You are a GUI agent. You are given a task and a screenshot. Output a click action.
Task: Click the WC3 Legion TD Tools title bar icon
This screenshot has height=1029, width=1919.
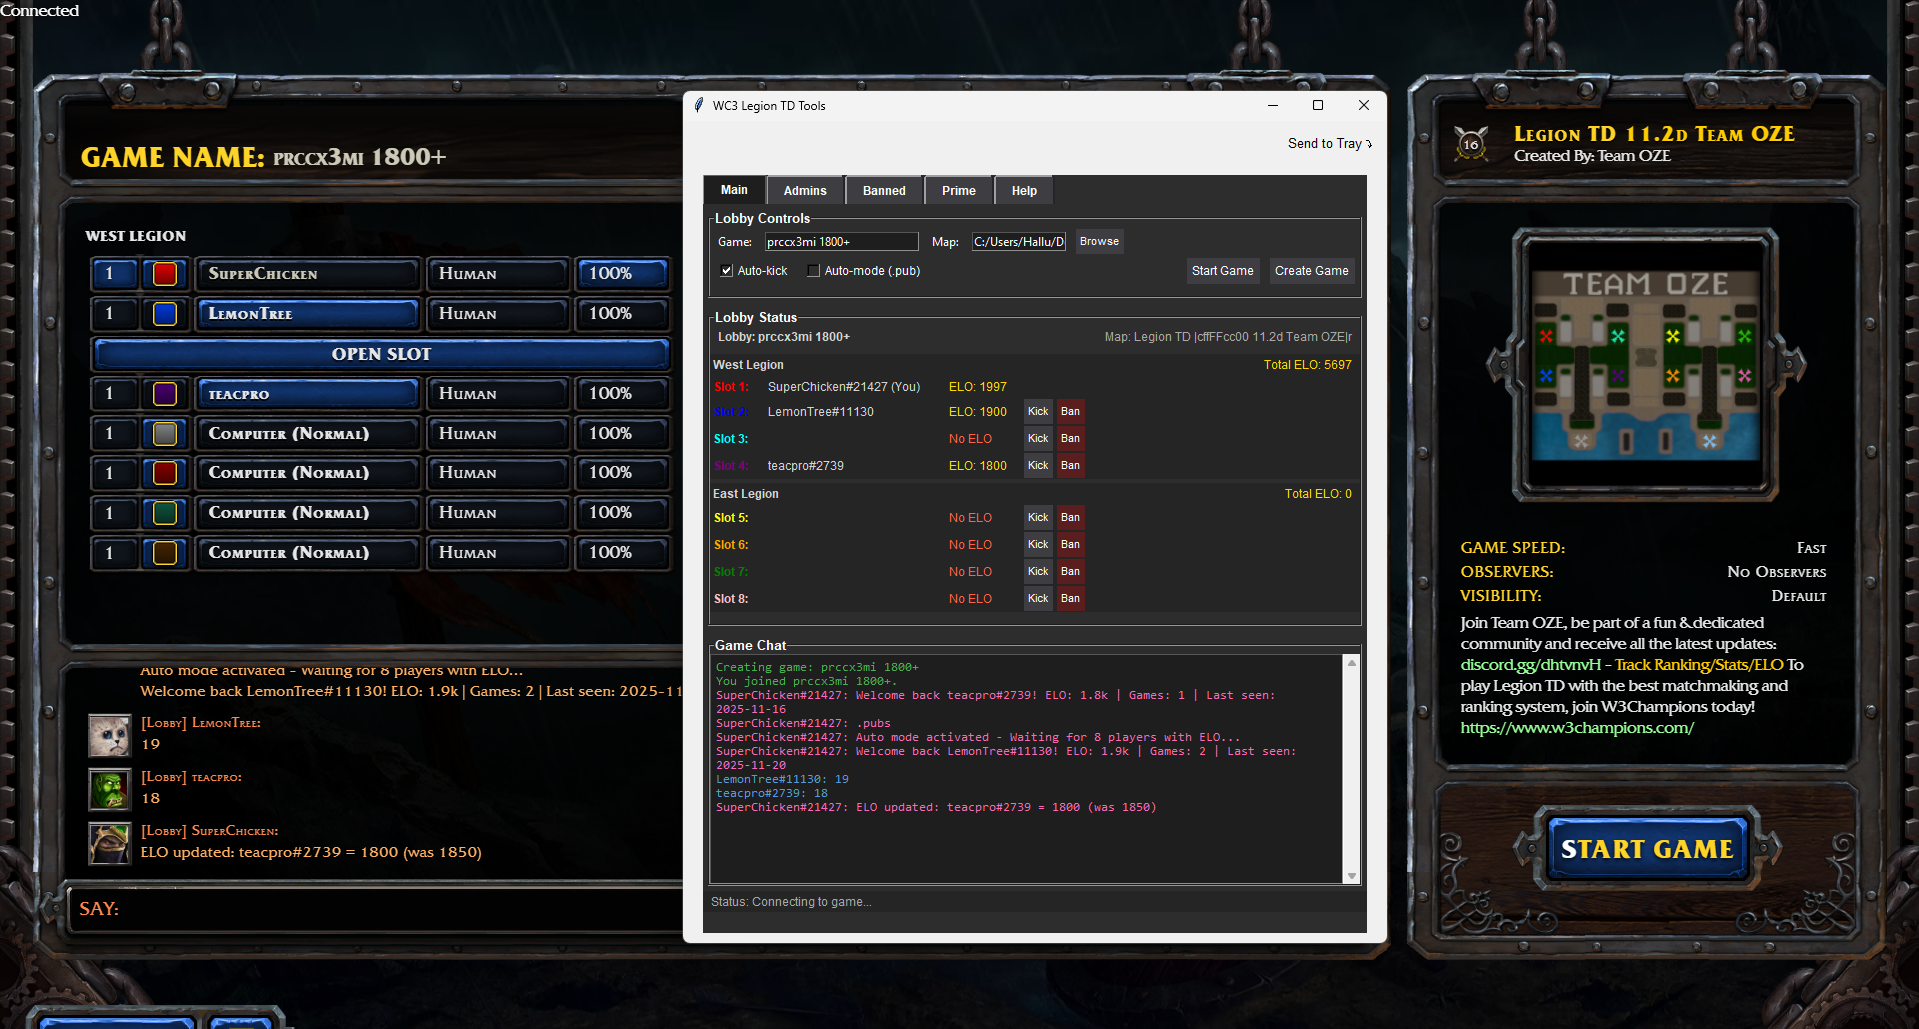click(x=700, y=105)
